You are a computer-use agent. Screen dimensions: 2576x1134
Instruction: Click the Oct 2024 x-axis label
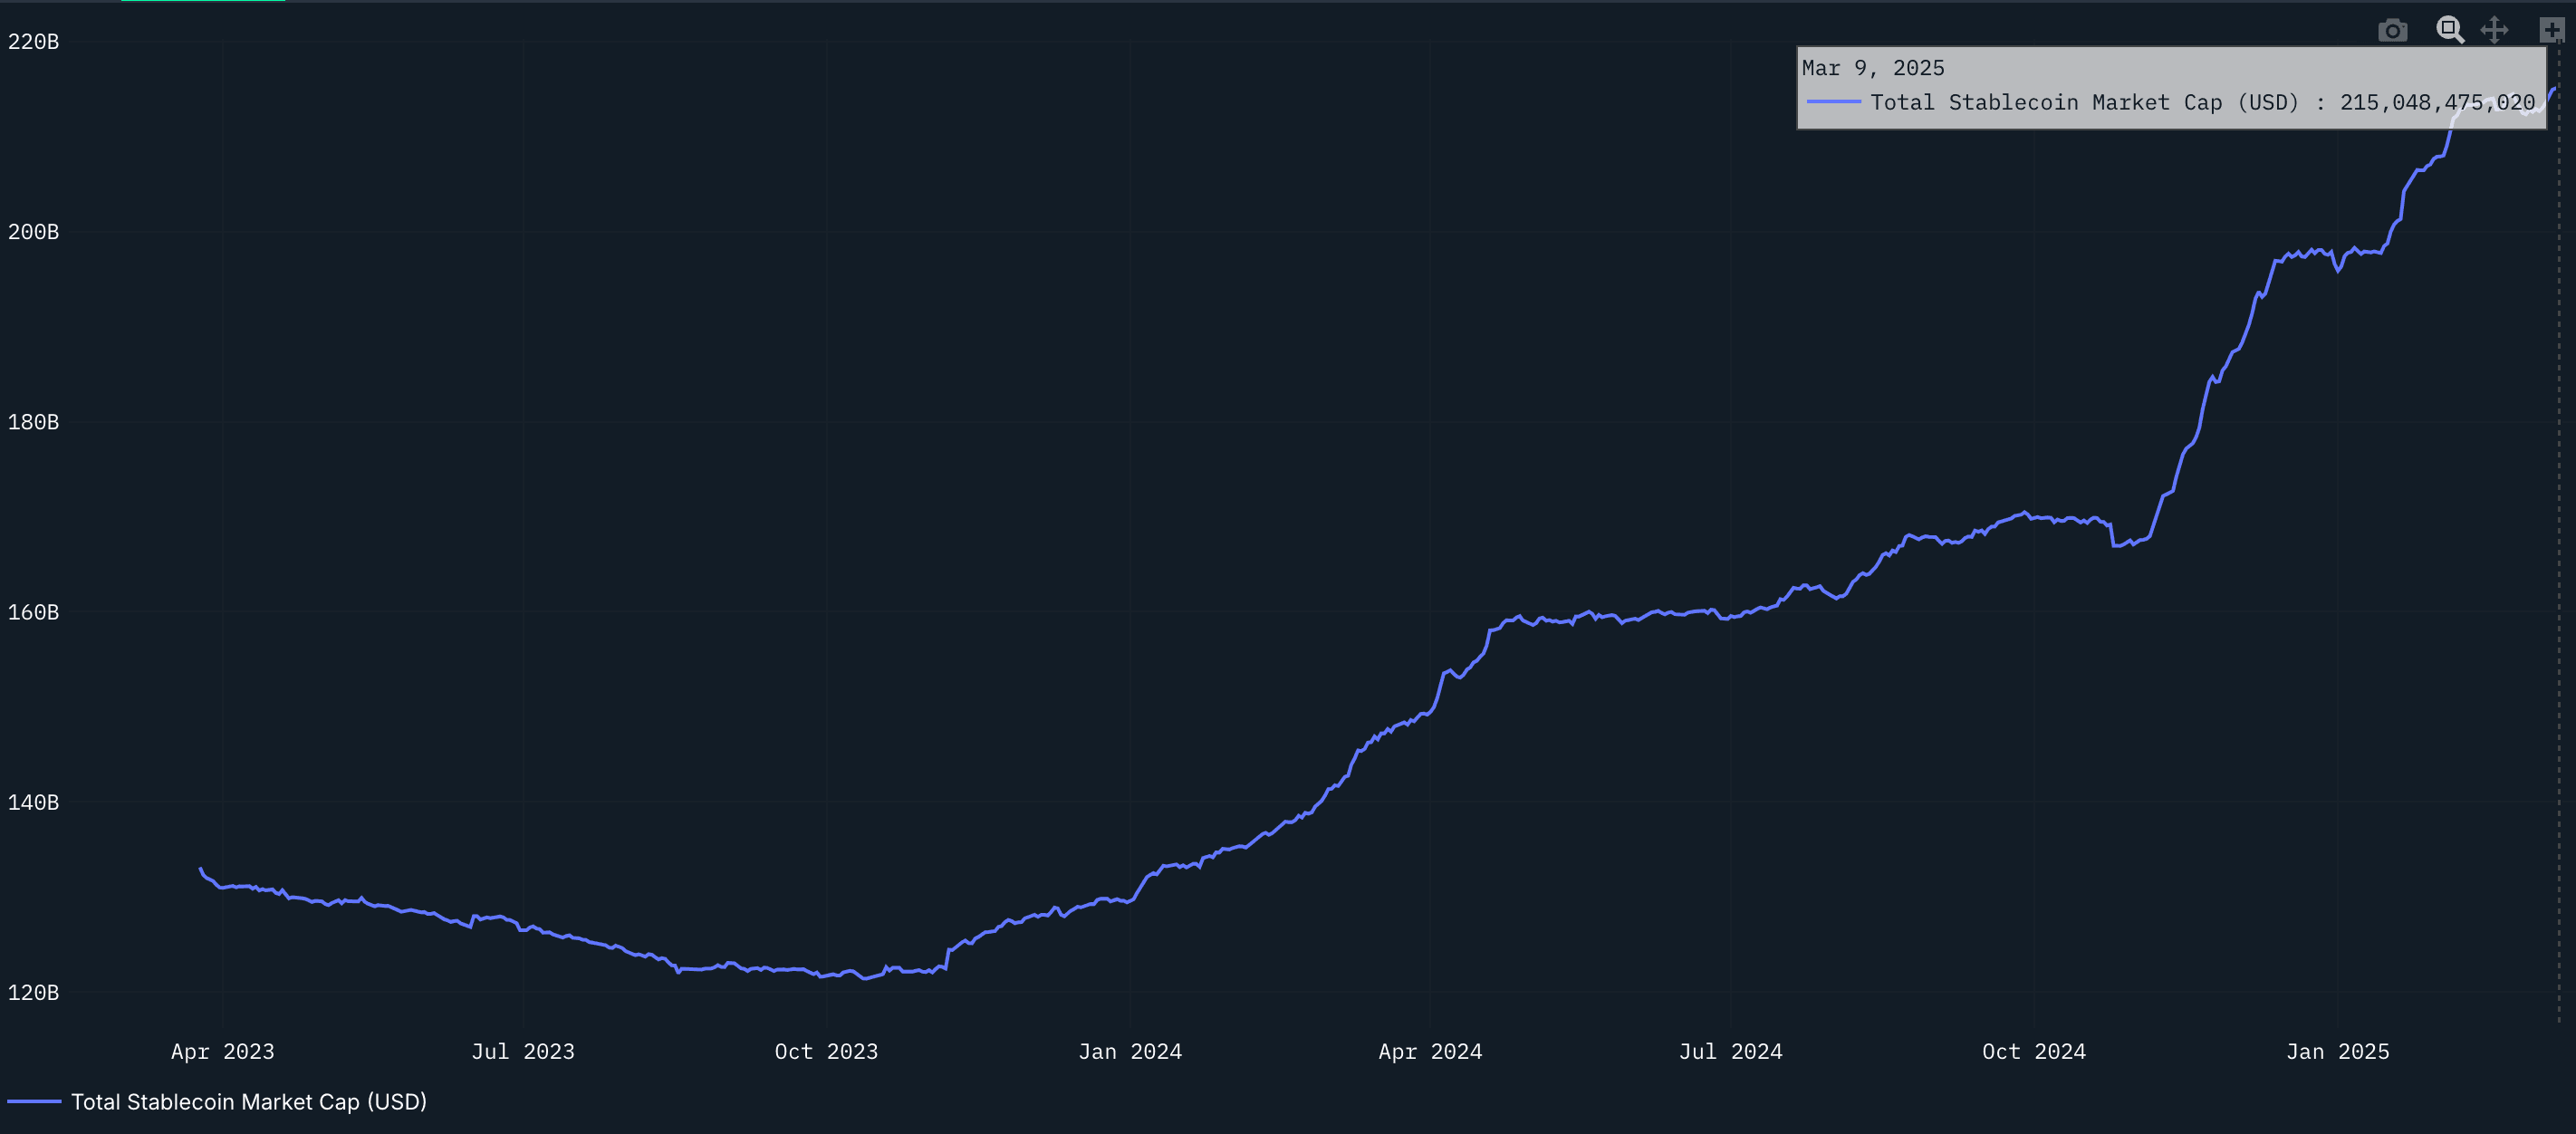(2034, 1051)
